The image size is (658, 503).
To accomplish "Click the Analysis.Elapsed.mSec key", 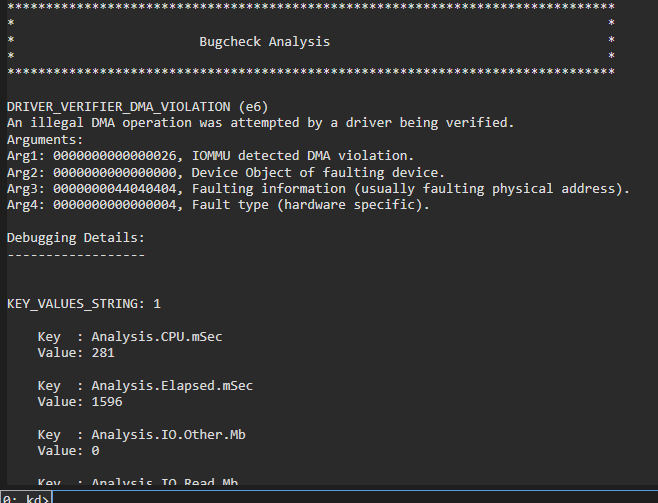I will pos(172,385).
